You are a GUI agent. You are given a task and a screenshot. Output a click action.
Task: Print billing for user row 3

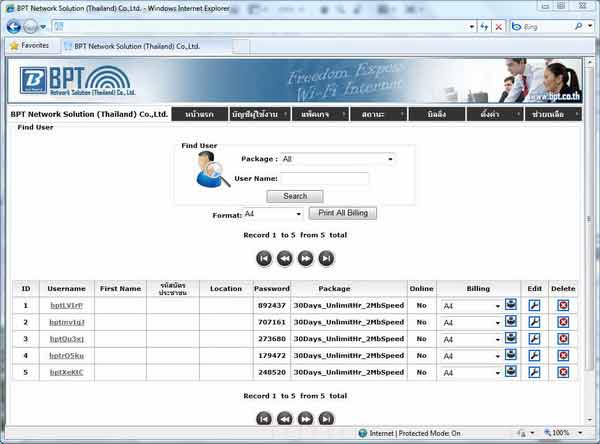[510, 338]
